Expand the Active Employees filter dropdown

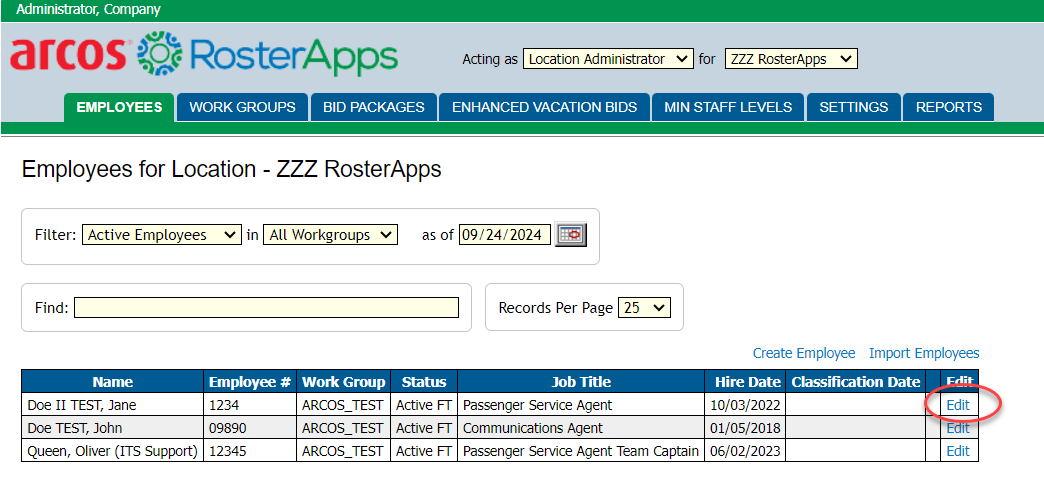tap(161, 235)
